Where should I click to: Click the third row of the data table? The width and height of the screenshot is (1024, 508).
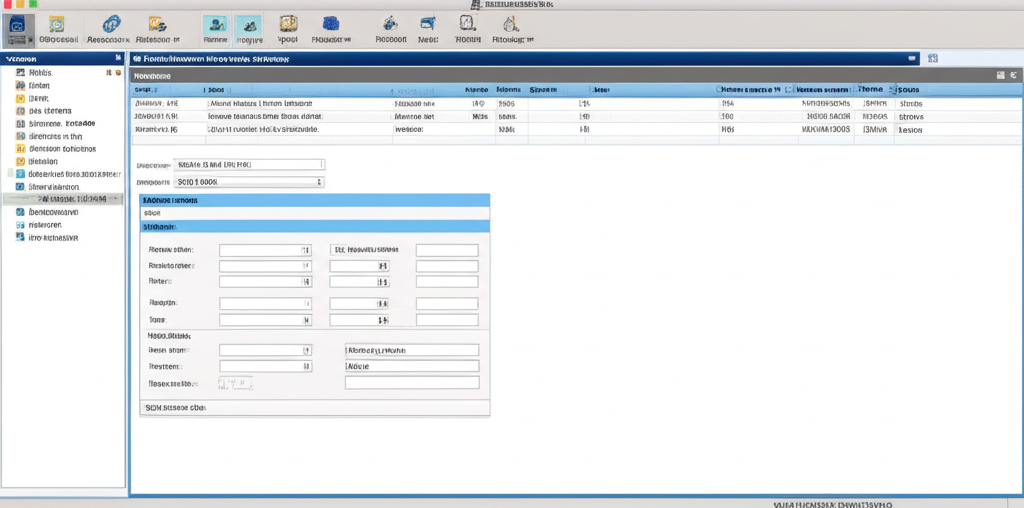[577, 129]
